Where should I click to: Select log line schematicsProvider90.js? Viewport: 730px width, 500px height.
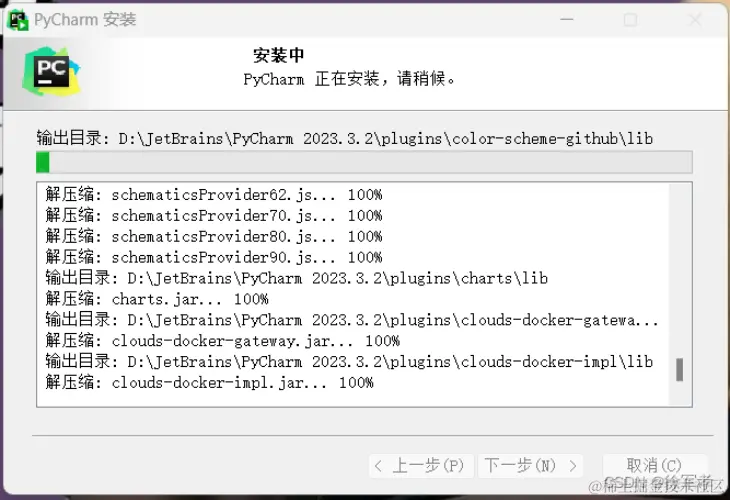pos(214,257)
